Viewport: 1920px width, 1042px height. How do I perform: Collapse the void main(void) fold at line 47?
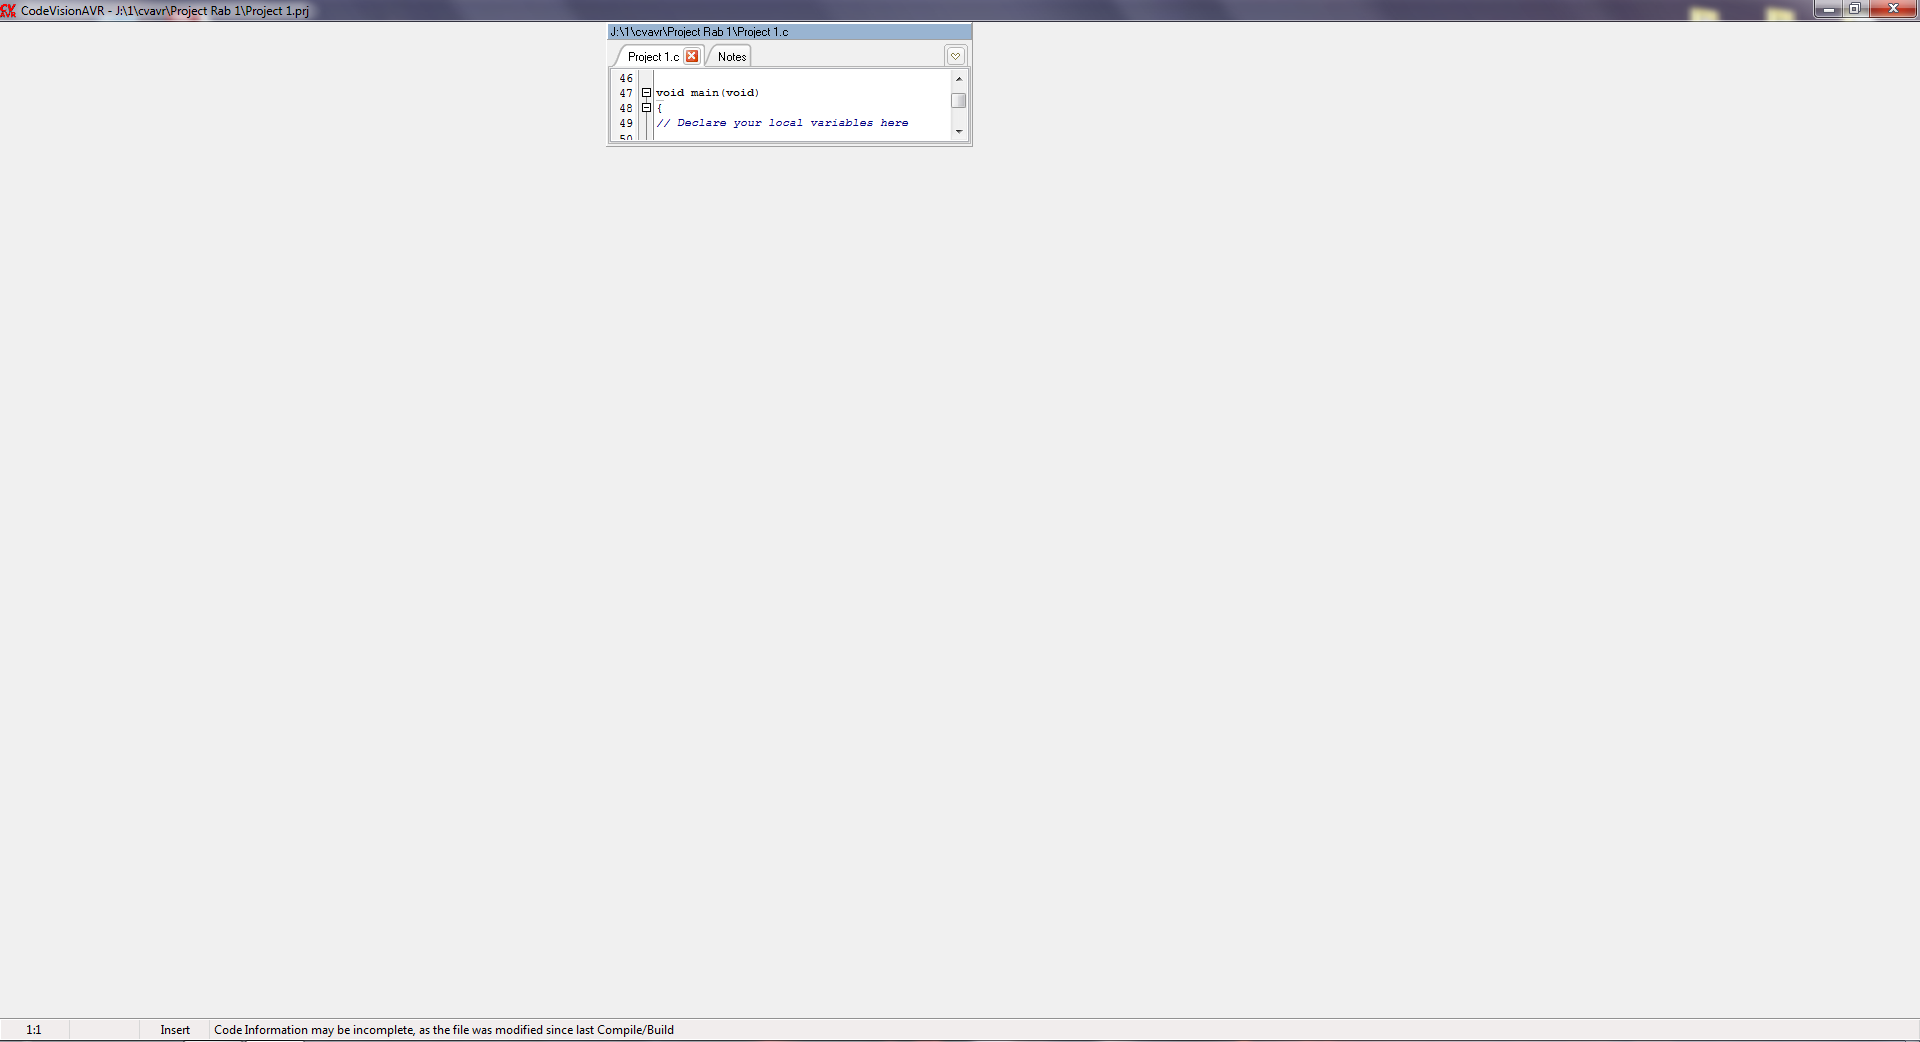tap(646, 93)
